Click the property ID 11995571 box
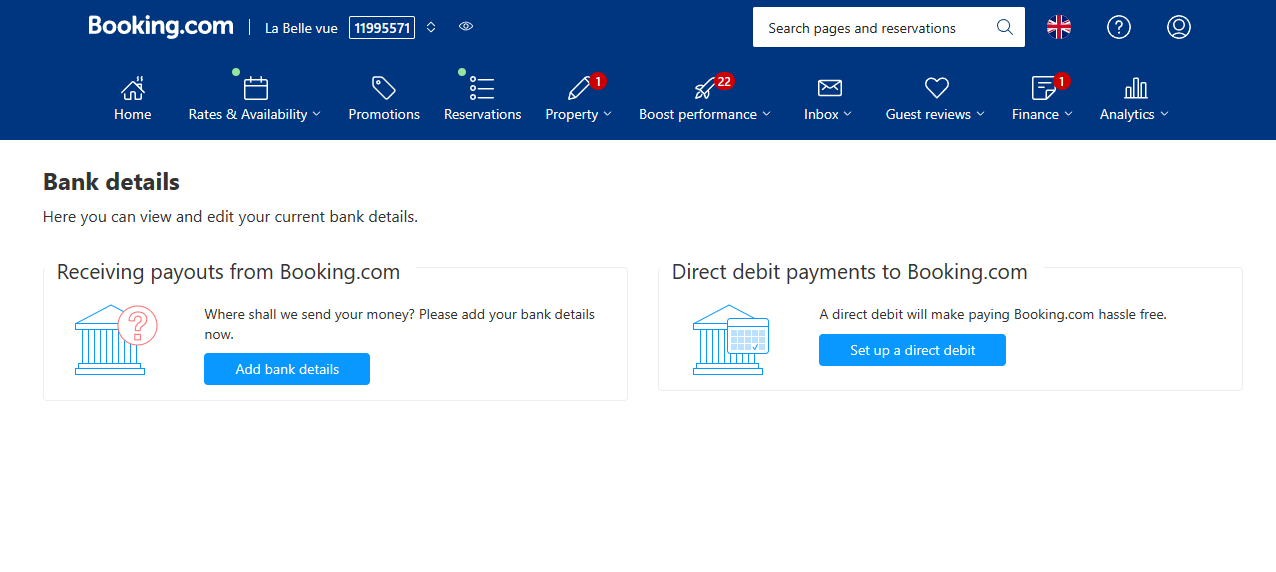 382,28
